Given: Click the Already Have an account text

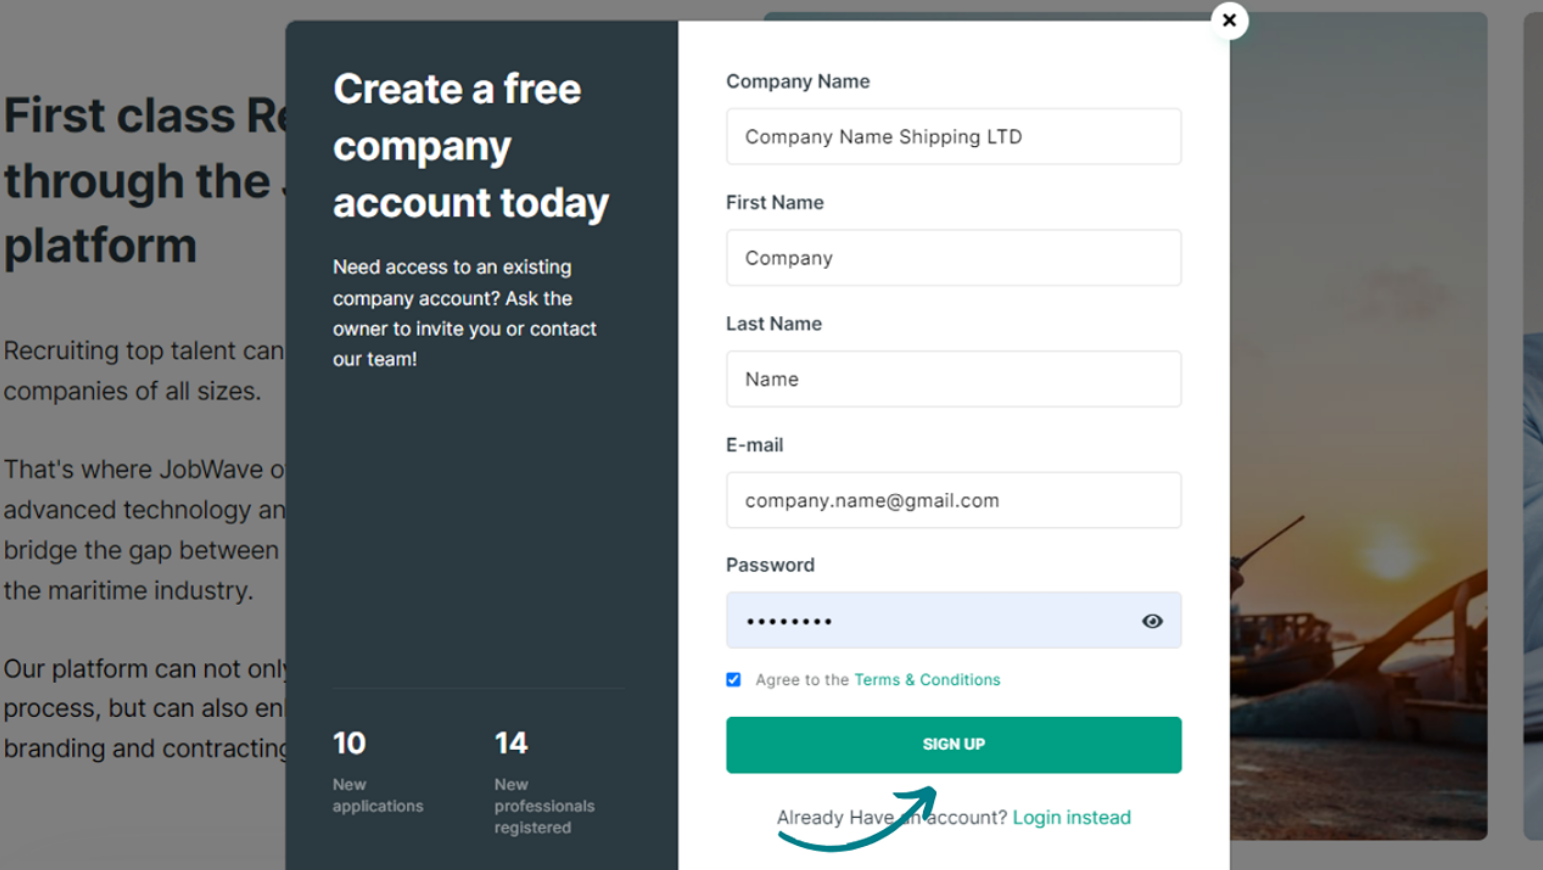Looking at the screenshot, I should [891, 817].
